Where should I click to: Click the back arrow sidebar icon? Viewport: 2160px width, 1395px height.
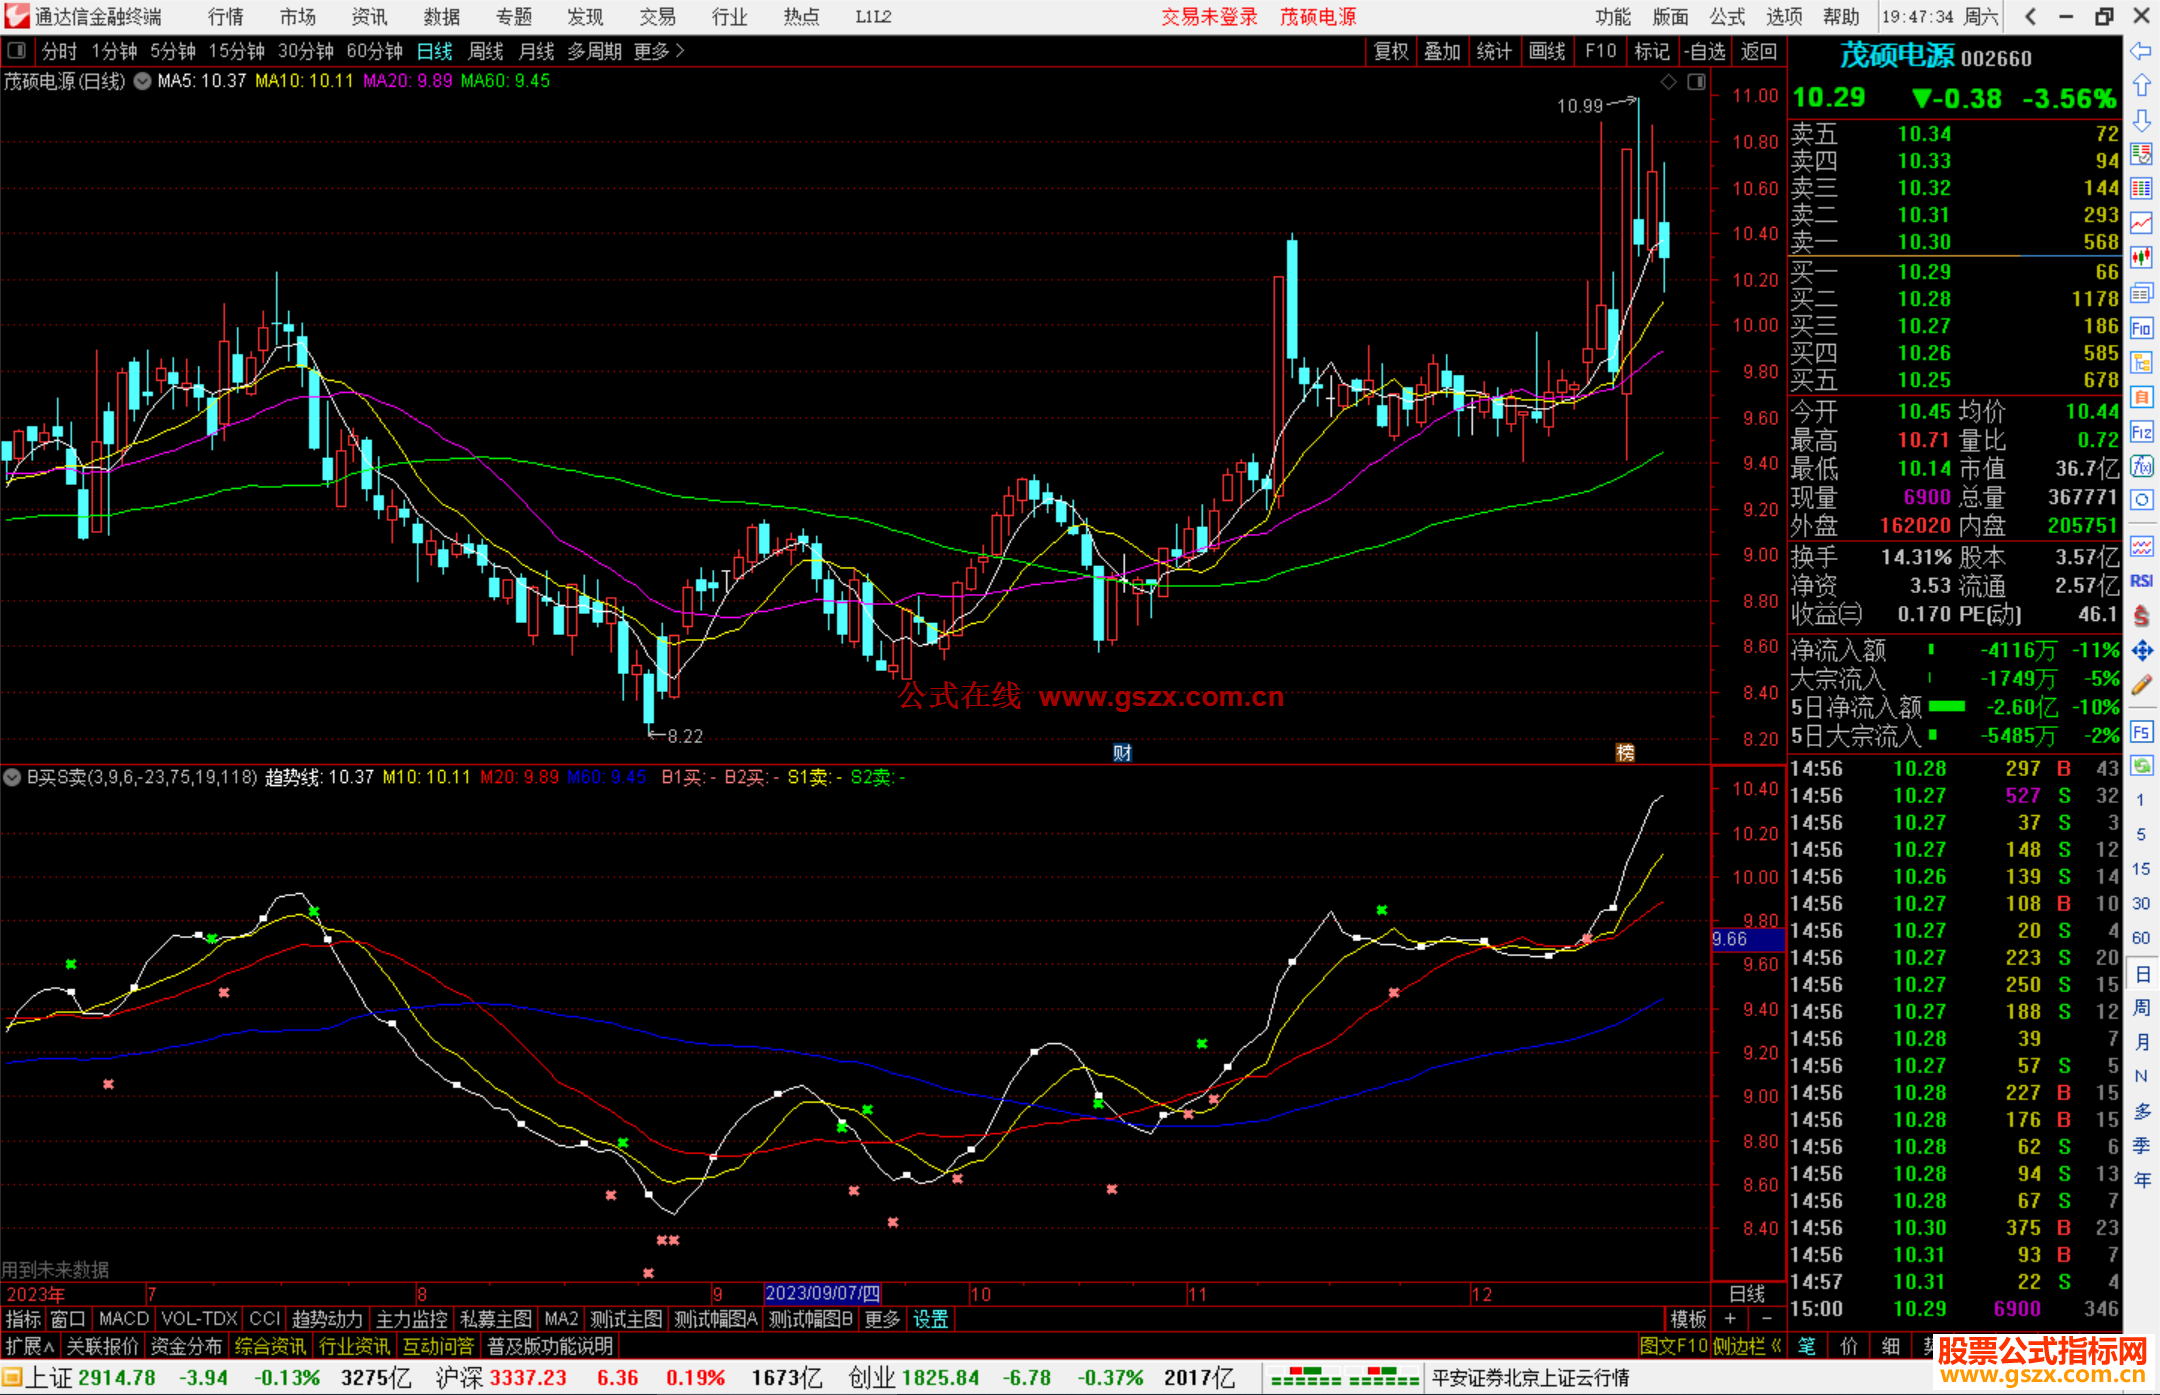(x=2141, y=51)
